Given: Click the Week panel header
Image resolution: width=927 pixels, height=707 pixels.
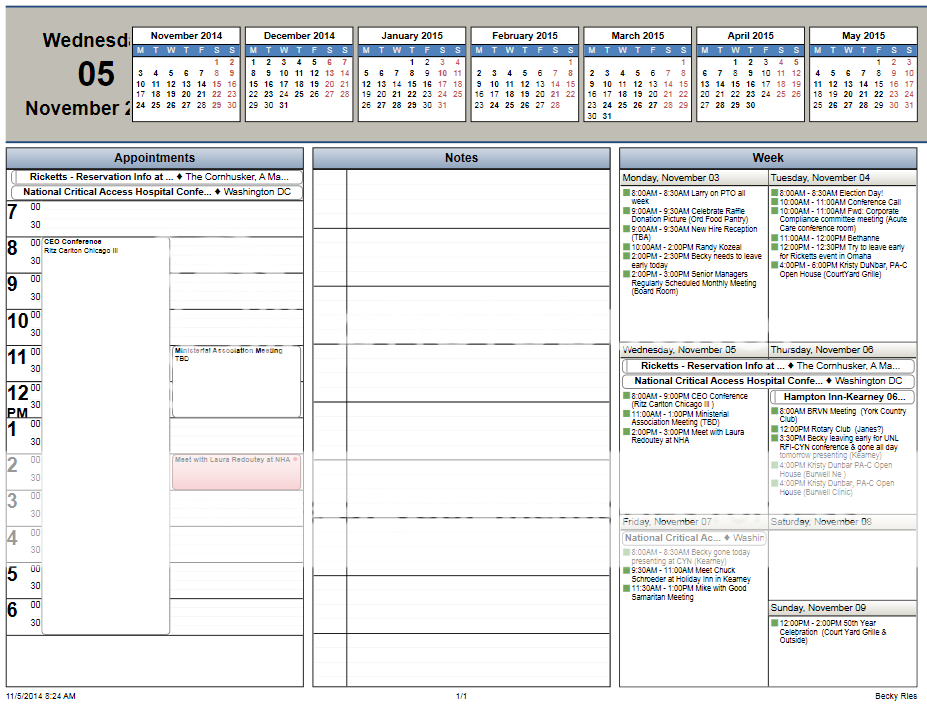Looking at the screenshot, I should click(767, 158).
